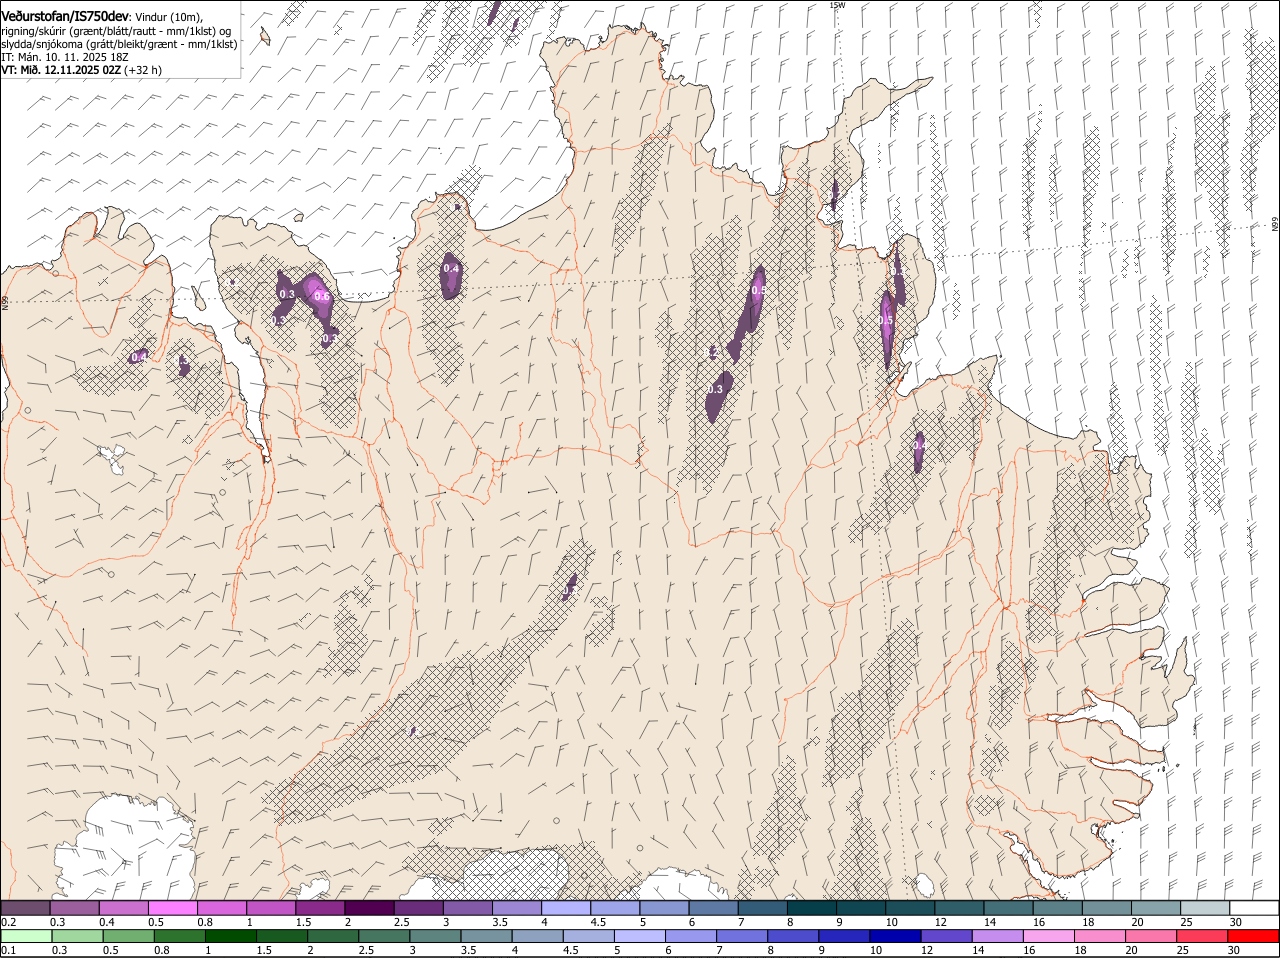Click the darkest purple 2 swatch in upper row

click(369, 907)
